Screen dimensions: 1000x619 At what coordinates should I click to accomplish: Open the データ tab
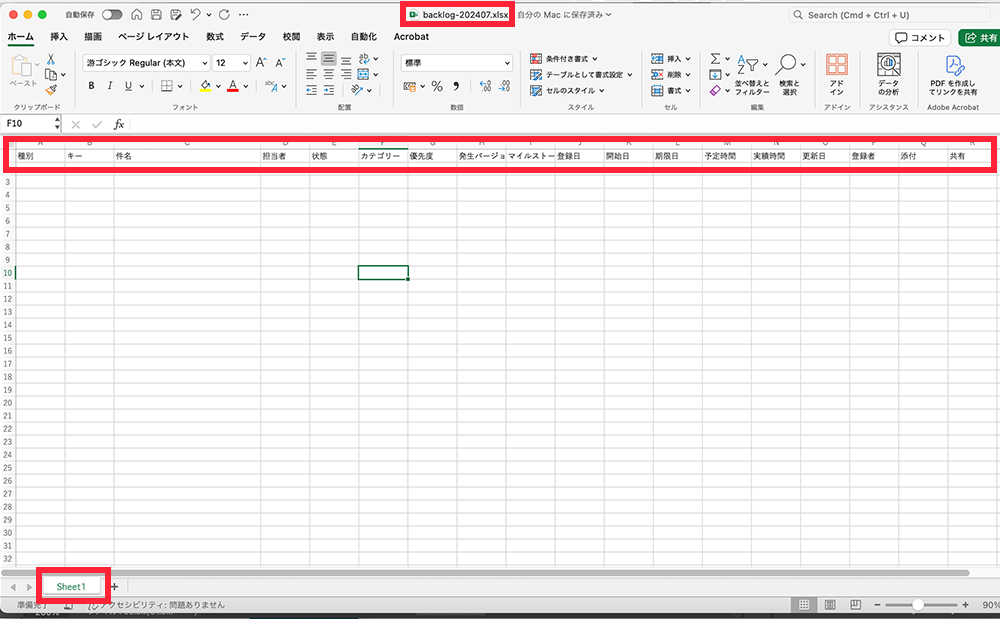click(x=253, y=37)
